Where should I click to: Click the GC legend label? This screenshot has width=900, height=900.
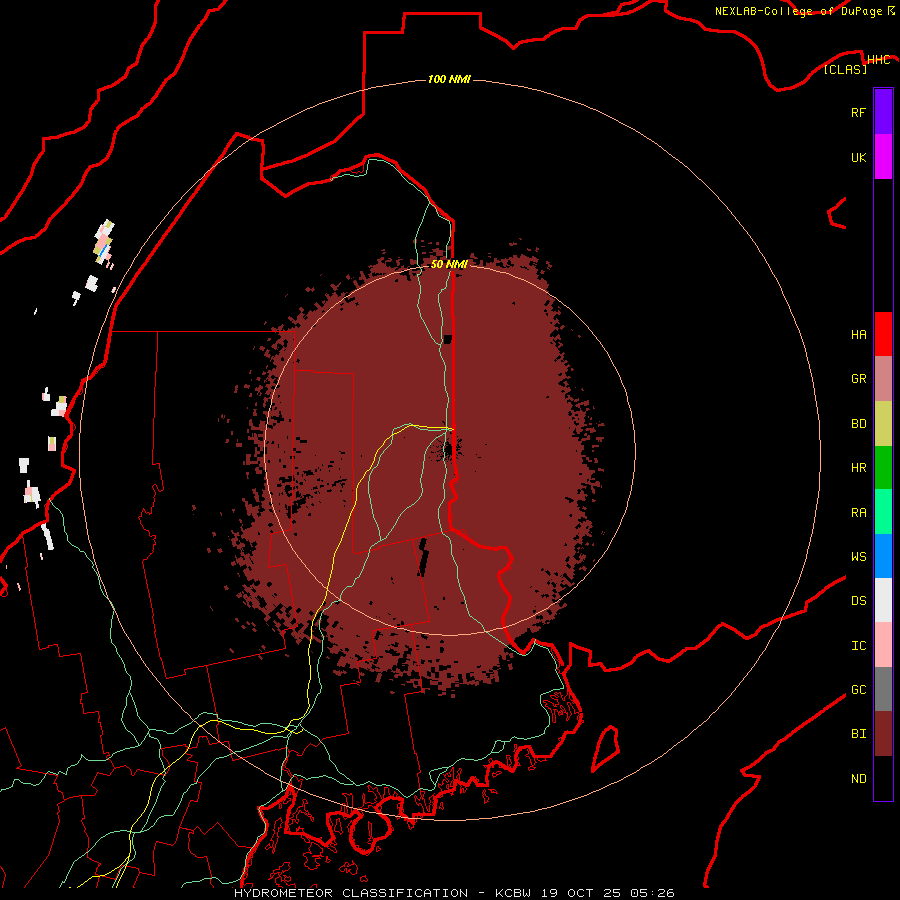pos(858,690)
